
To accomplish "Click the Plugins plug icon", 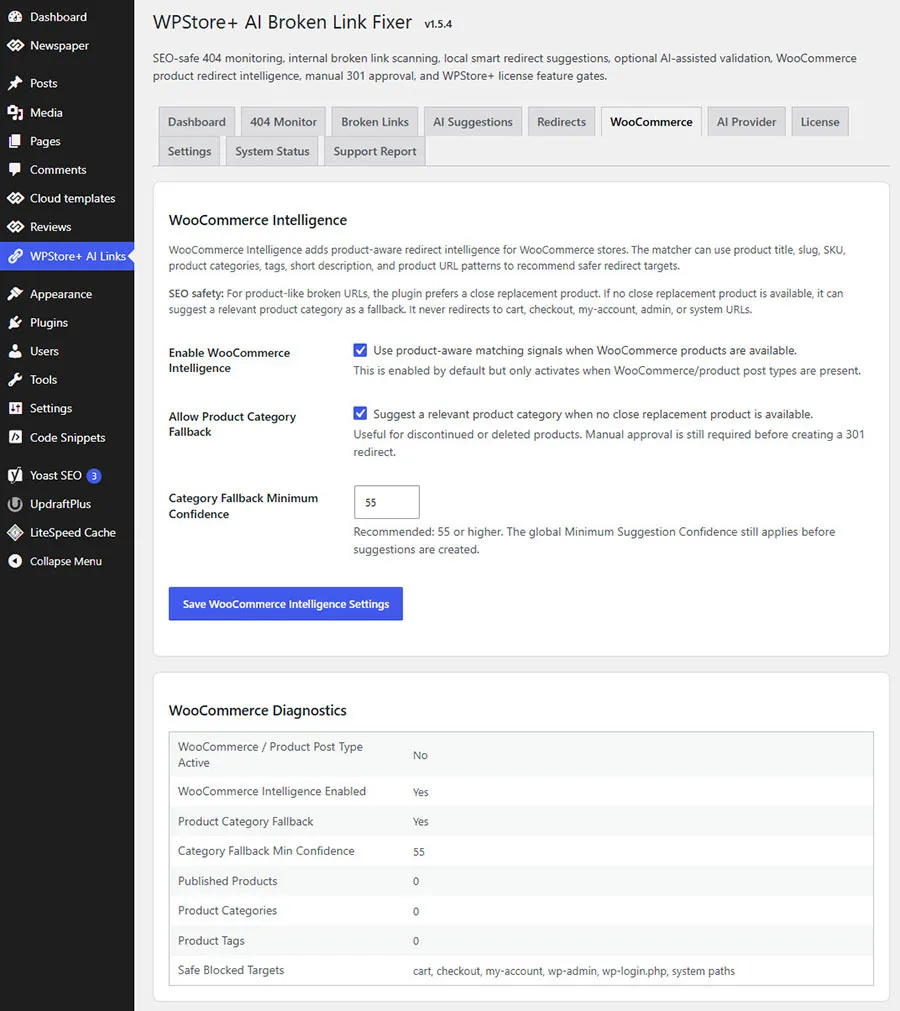I will click(x=15, y=322).
